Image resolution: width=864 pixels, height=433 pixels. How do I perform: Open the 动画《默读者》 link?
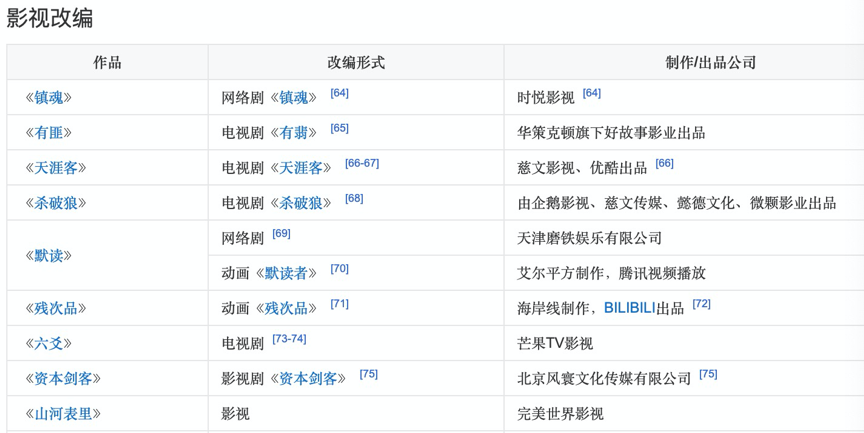point(286,274)
